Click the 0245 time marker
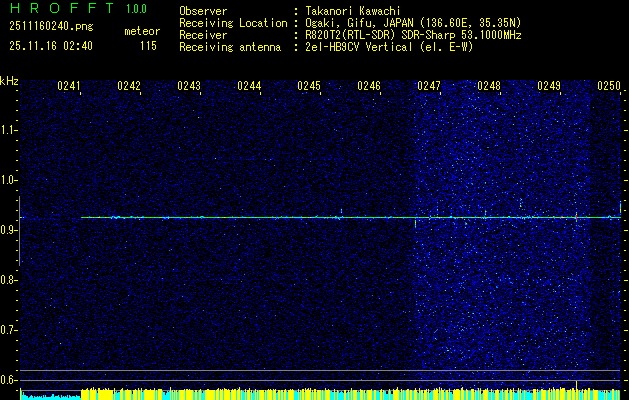Screen dimensions: 629x400 (x=309, y=86)
